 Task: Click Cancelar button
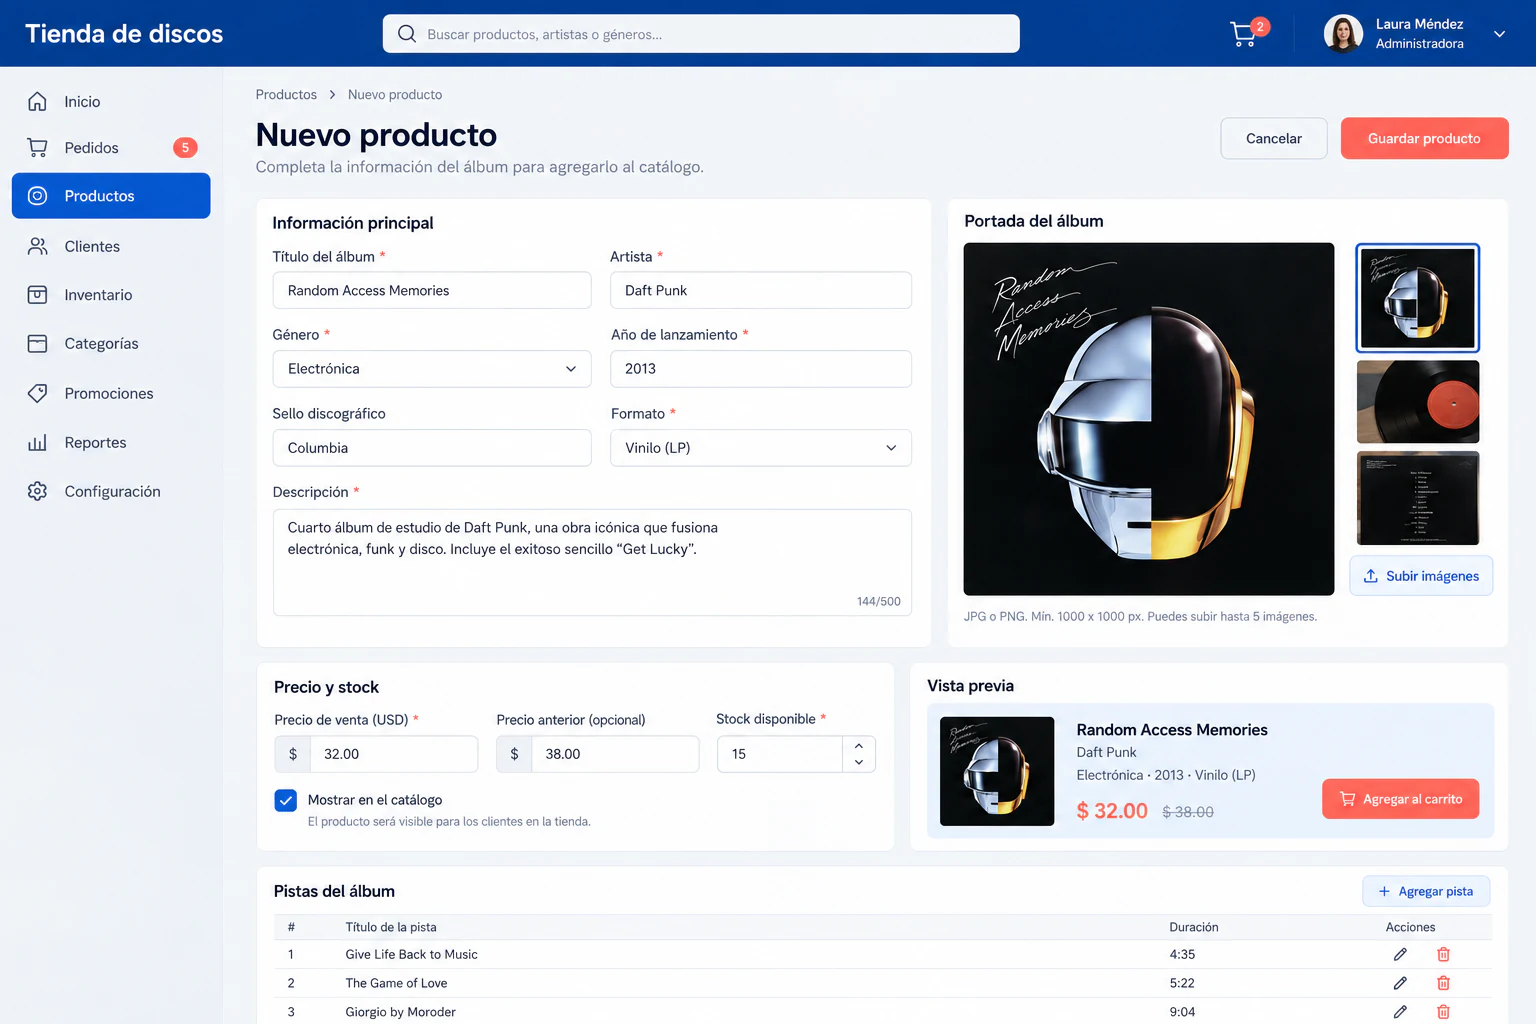[x=1274, y=139]
